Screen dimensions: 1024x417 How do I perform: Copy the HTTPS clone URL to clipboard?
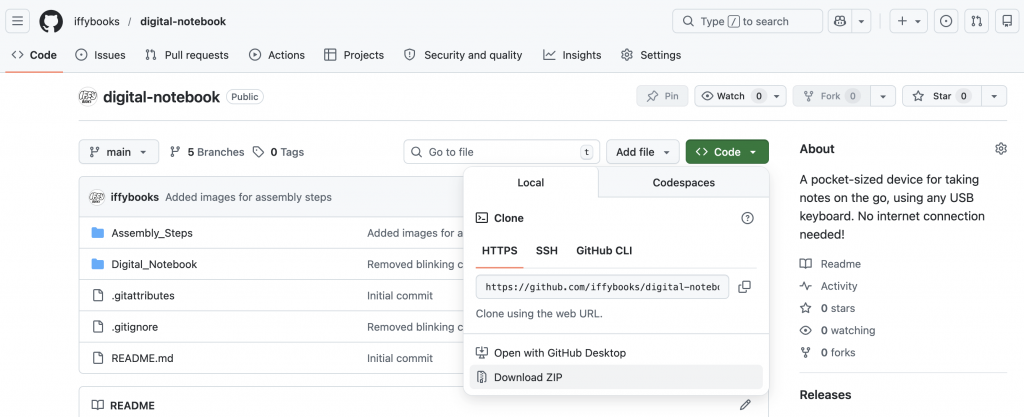pyautogui.click(x=744, y=287)
